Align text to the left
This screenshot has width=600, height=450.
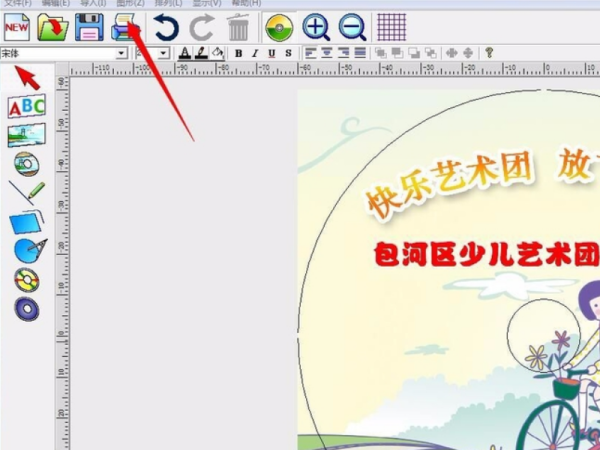pyautogui.click(x=310, y=53)
